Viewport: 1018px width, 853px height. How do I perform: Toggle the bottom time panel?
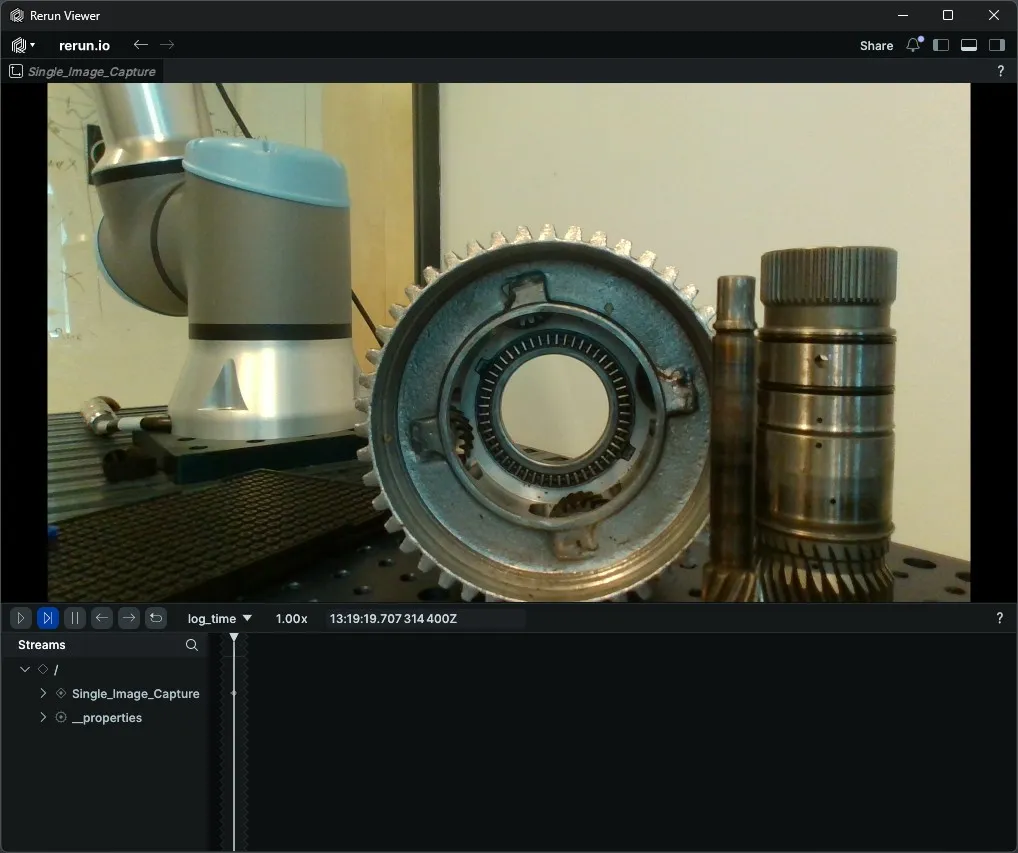[968, 45]
